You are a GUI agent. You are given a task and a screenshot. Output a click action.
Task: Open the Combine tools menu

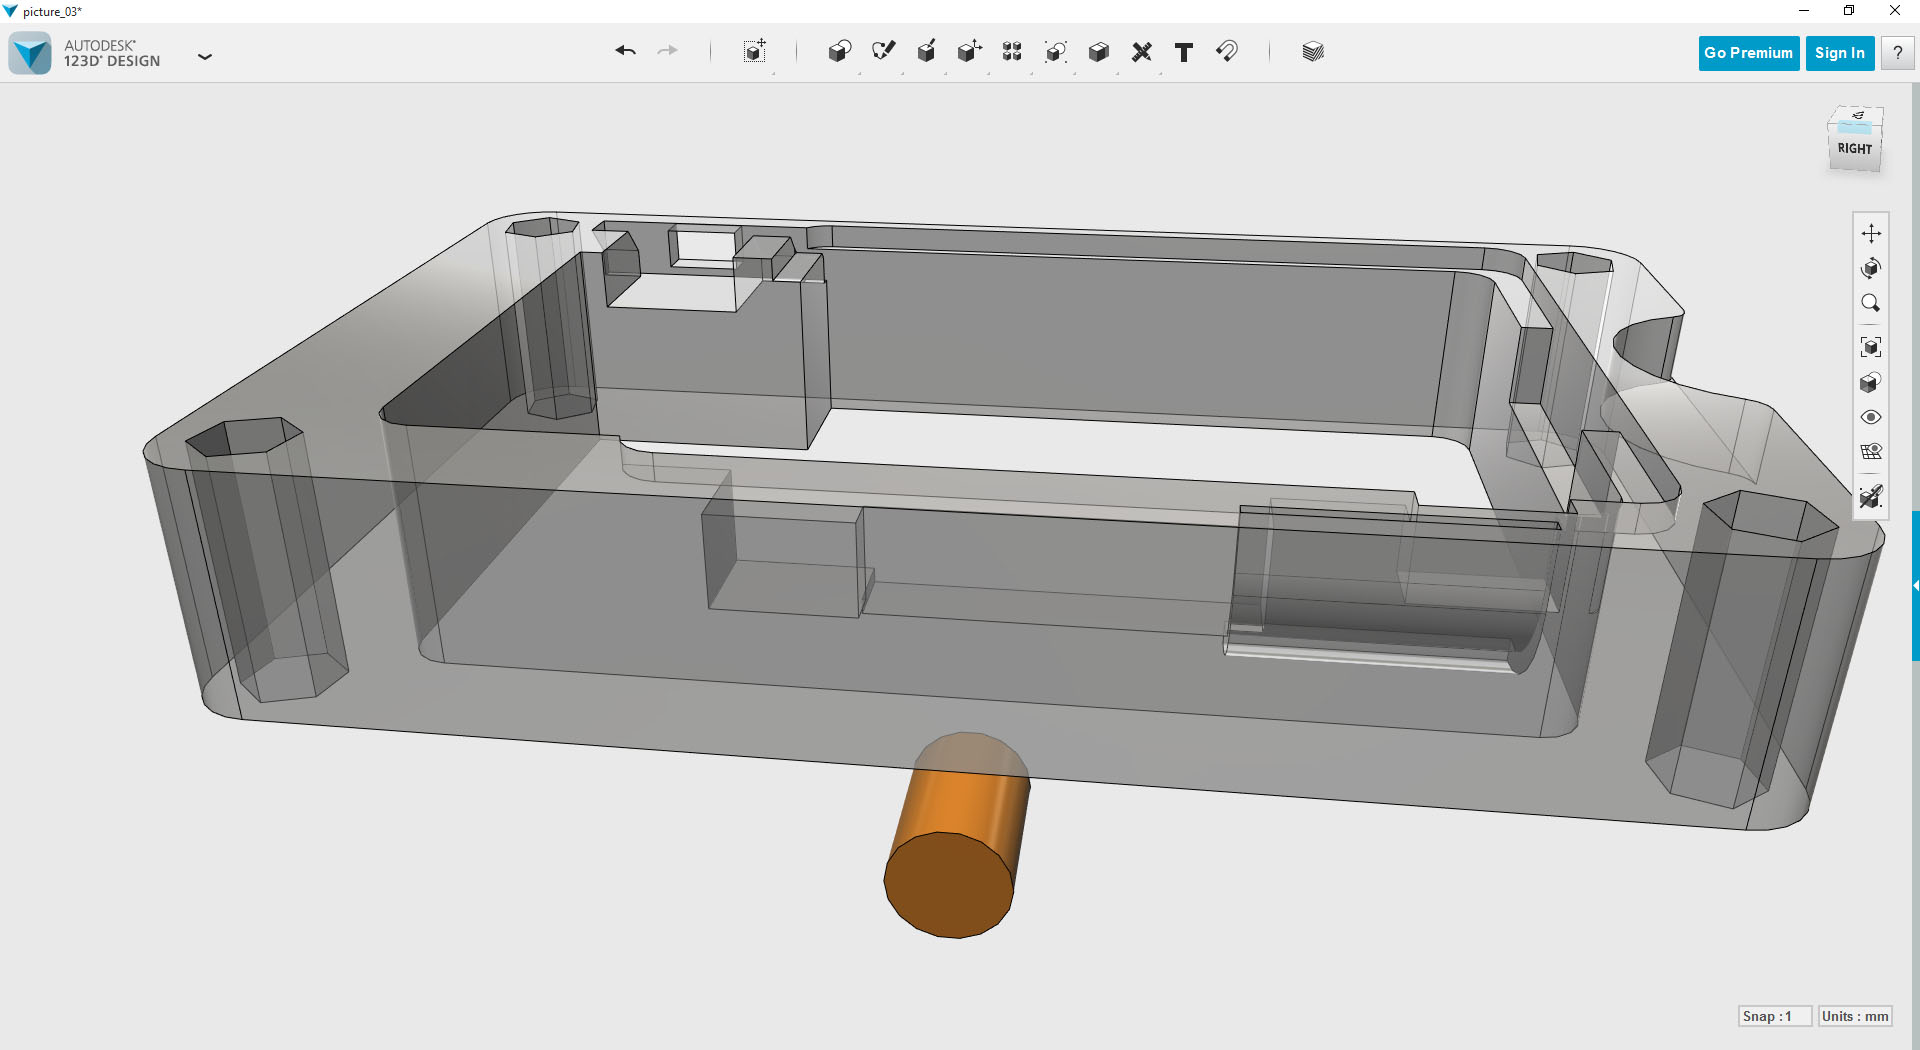tap(1098, 52)
